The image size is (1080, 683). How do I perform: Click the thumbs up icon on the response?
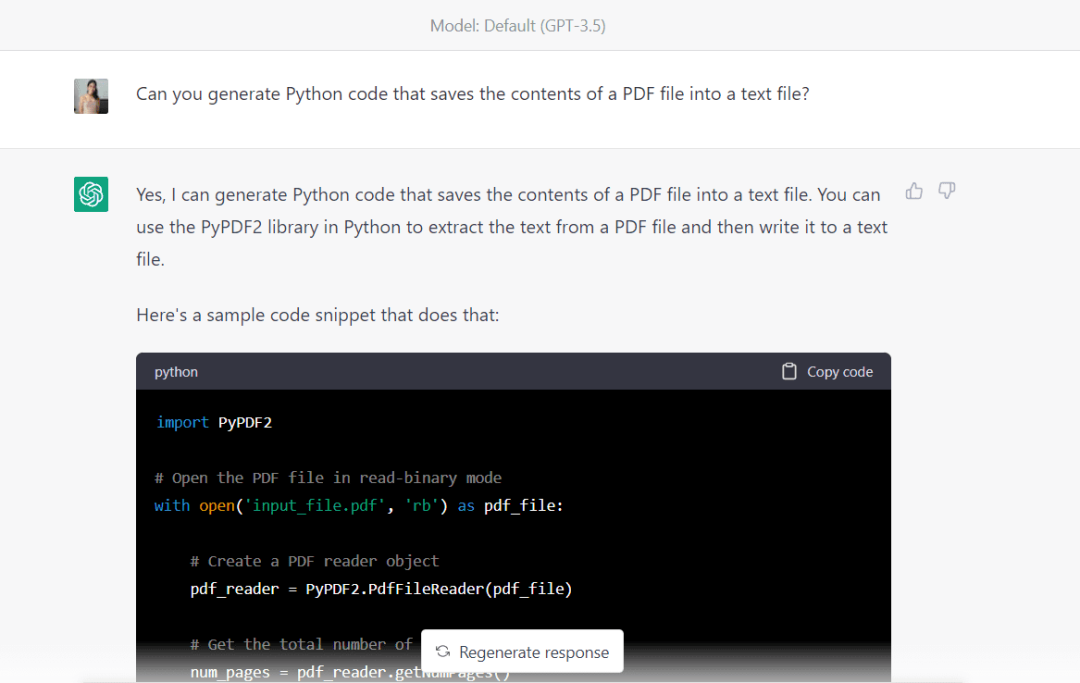[914, 191]
